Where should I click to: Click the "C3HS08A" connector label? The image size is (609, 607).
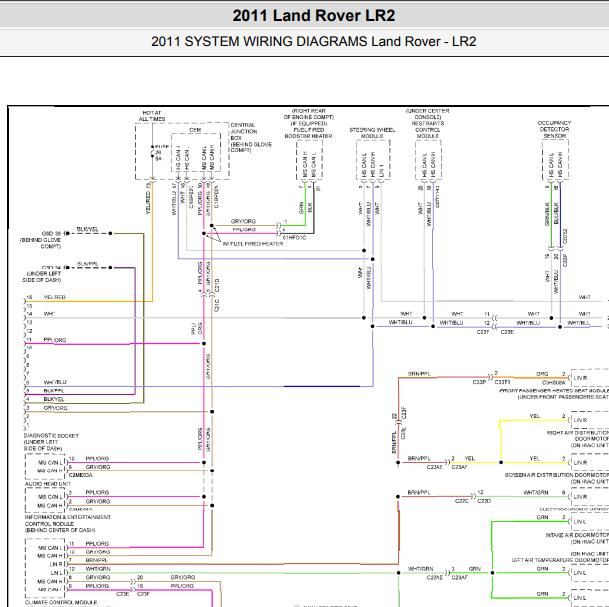554,383
